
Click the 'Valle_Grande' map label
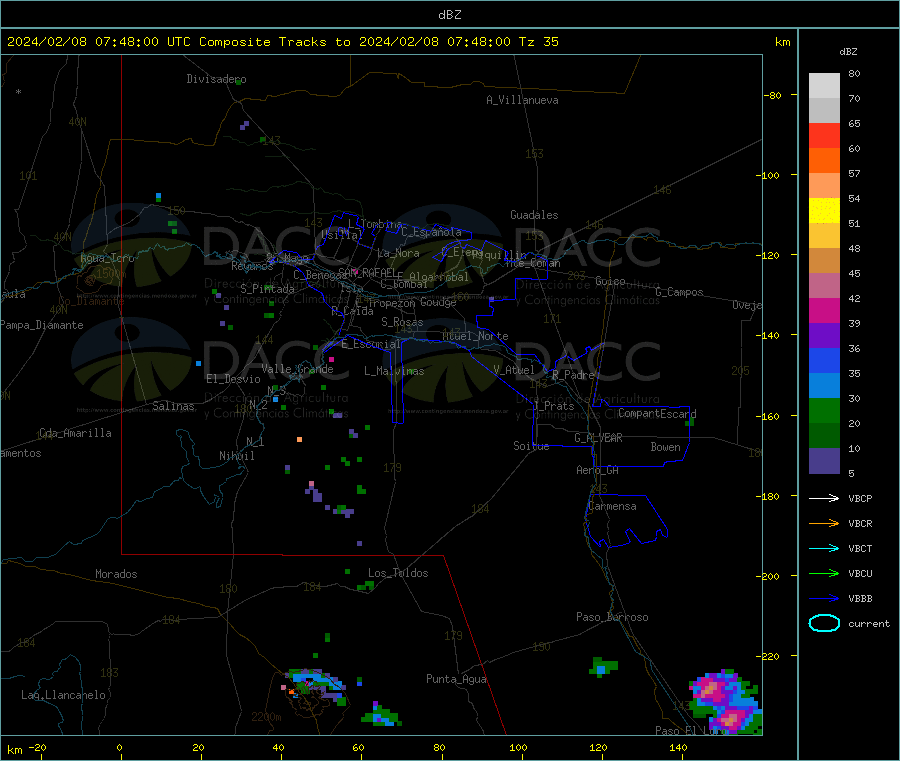tap(297, 369)
